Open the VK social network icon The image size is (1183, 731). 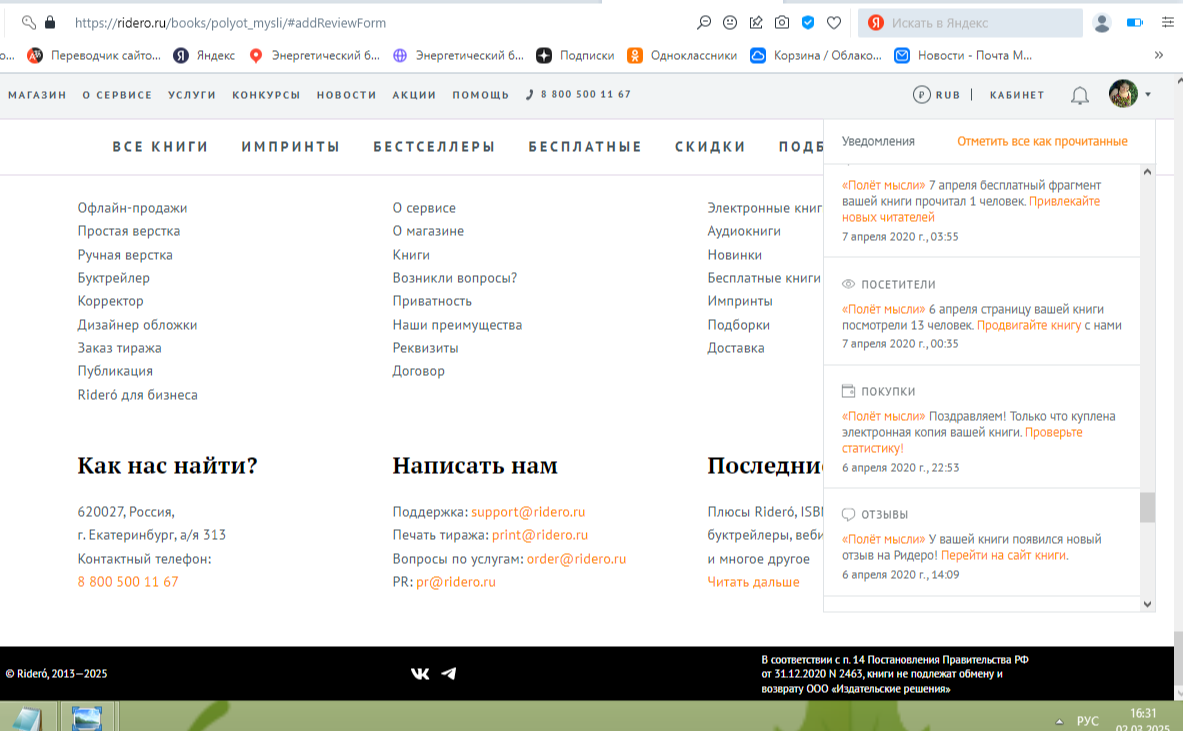[420, 674]
